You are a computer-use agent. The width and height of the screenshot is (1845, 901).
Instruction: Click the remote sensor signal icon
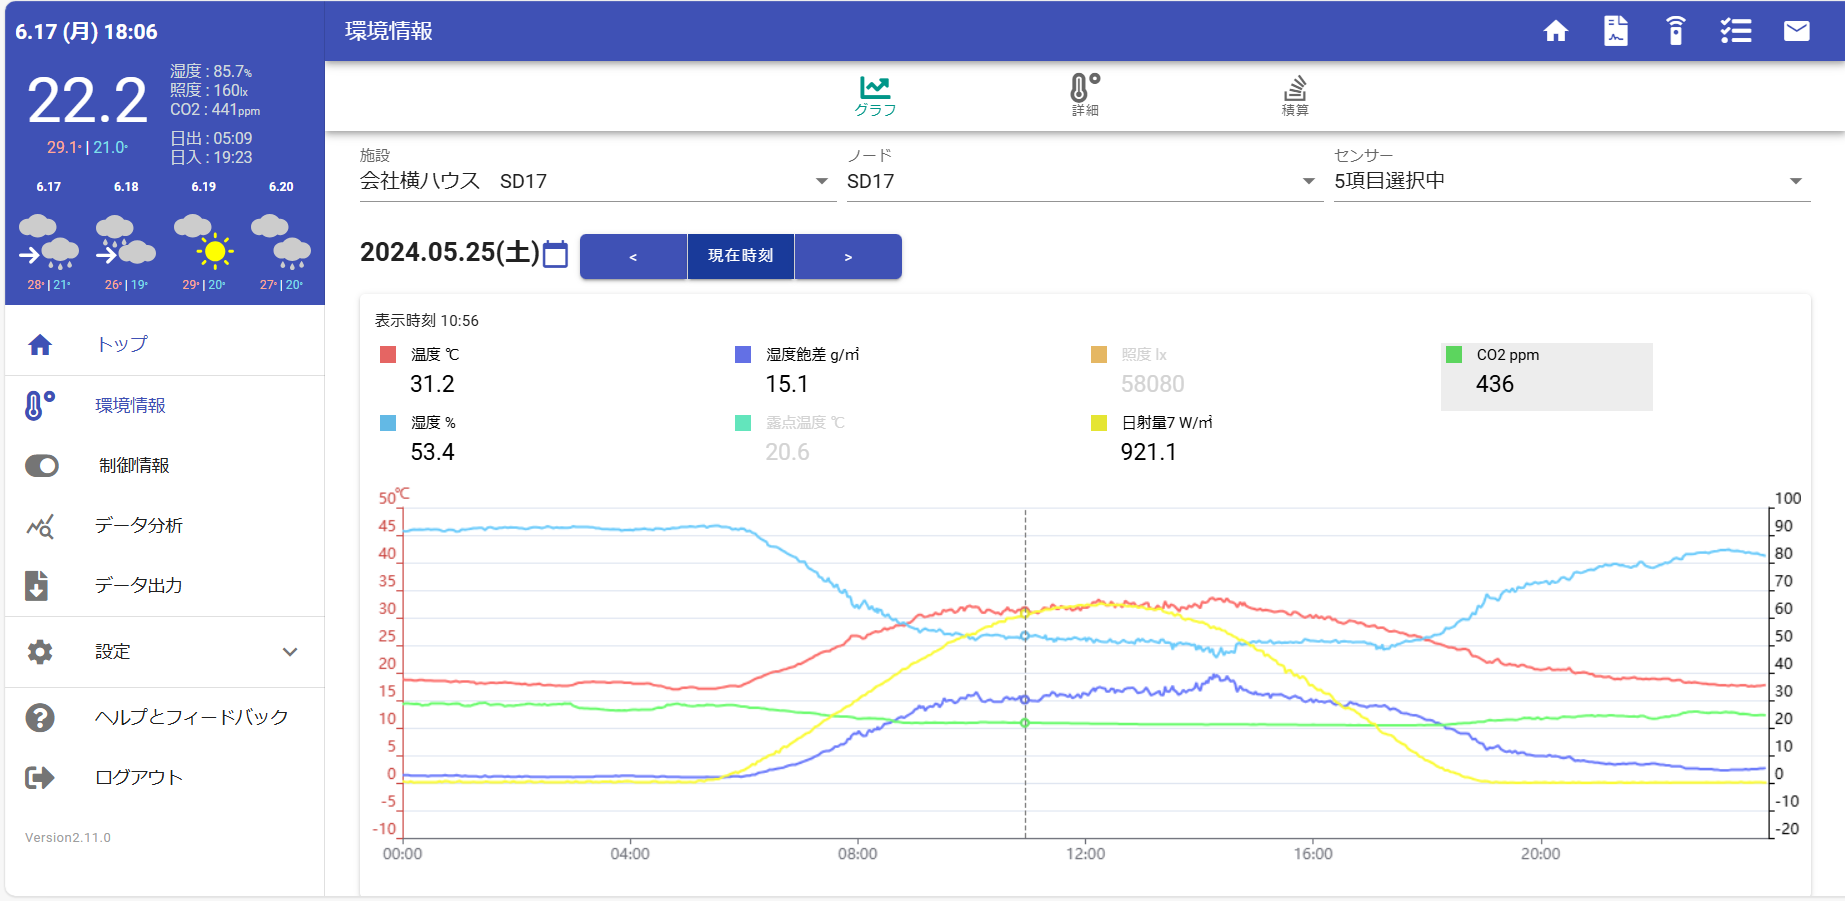pyautogui.click(x=1676, y=31)
